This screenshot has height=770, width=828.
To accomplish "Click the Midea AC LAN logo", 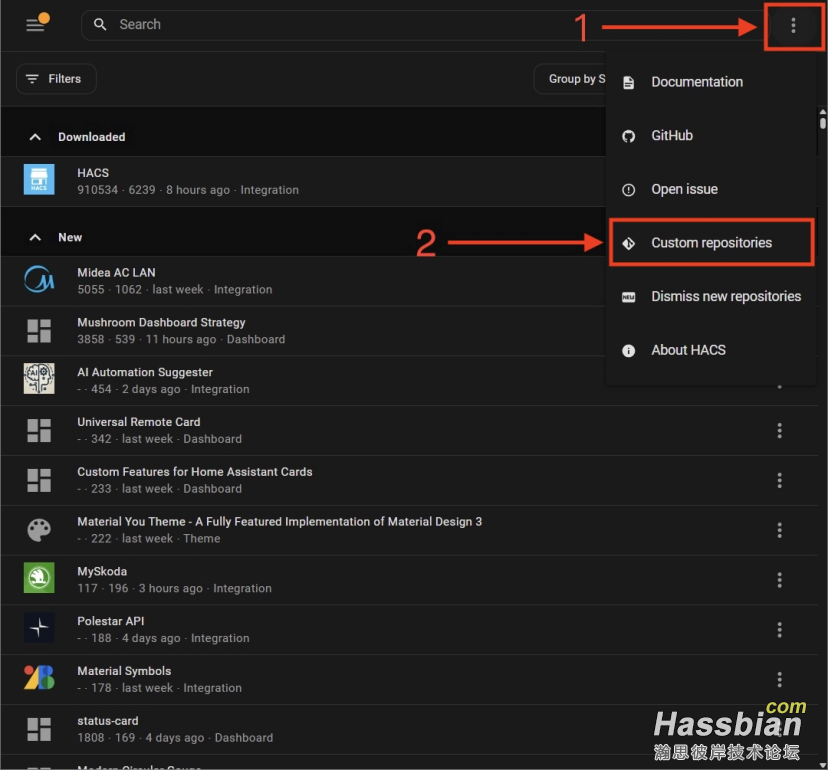I will point(39,279).
